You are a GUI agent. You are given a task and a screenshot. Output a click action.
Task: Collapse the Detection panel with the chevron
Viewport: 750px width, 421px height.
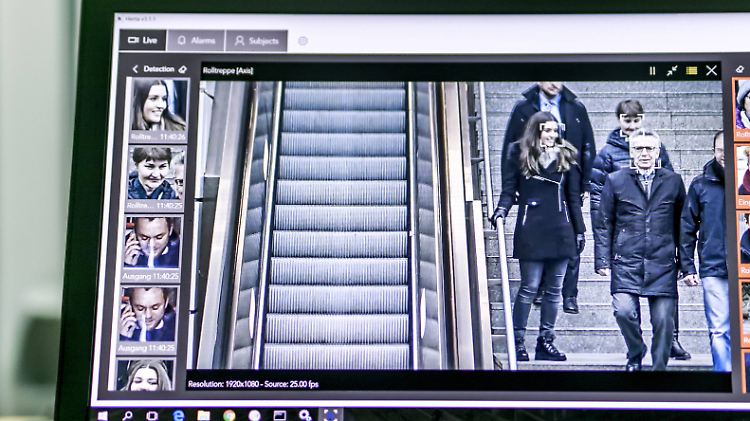tap(135, 69)
